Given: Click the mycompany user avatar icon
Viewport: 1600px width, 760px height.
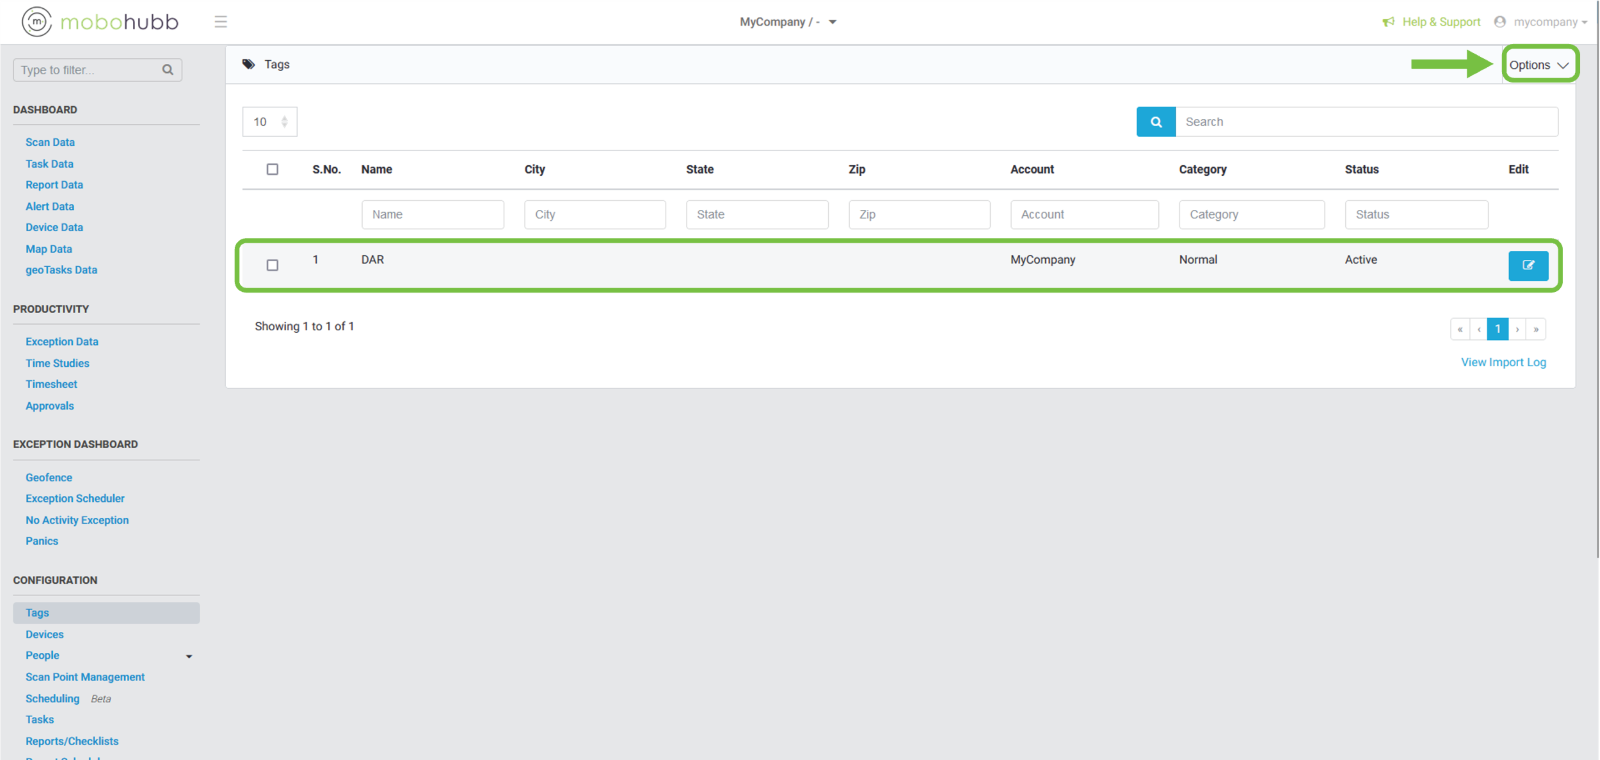Looking at the screenshot, I should pos(1499,22).
